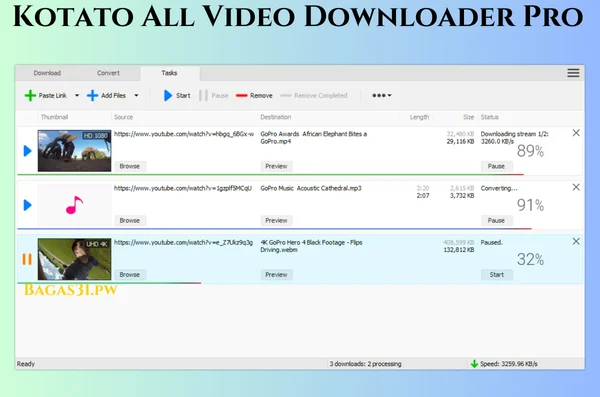Screen dimensions: 600x397
Task: Expand the Paste Link dropdown arrow
Action: pyautogui.click(x=77, y=95)
